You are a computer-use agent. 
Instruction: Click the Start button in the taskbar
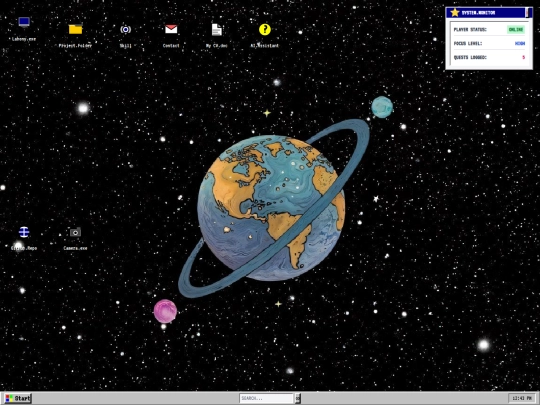(x=19, y=398)
